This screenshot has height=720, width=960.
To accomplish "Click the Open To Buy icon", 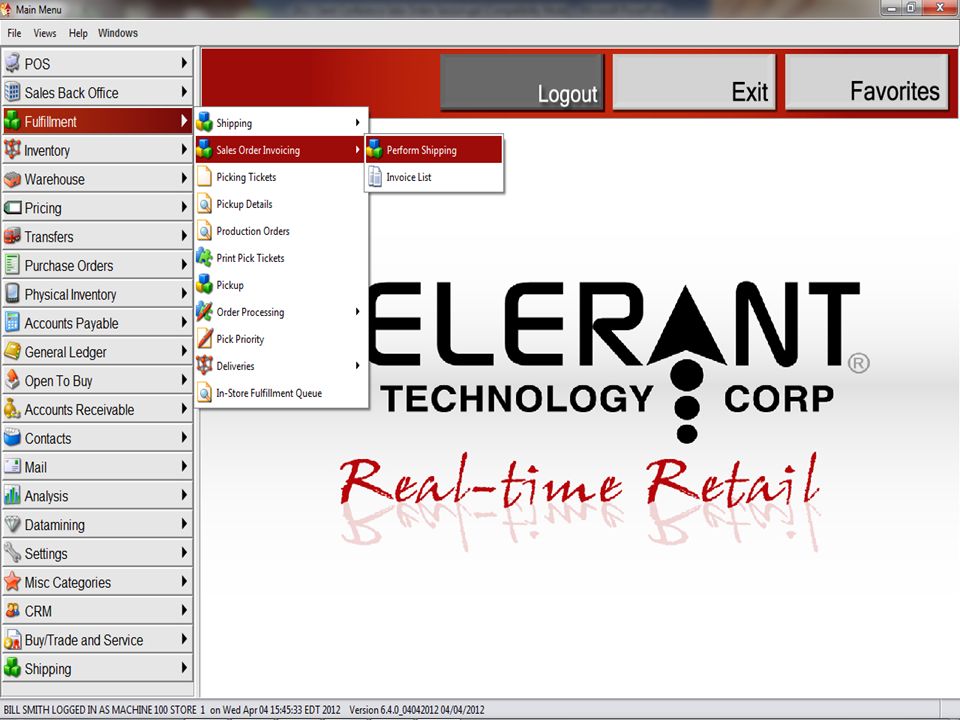I will [x=12, y=380].
